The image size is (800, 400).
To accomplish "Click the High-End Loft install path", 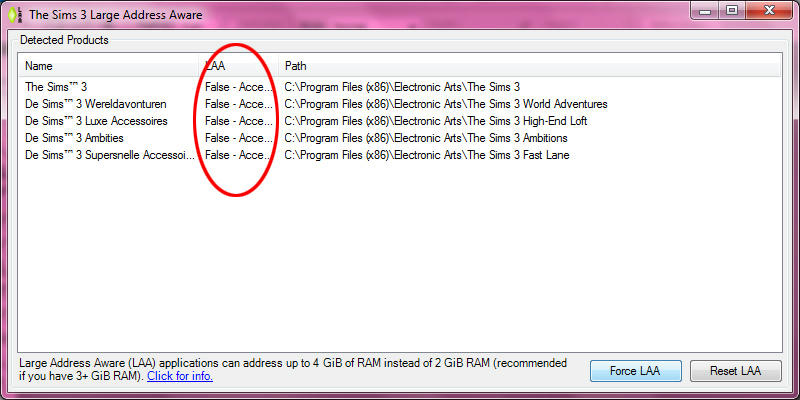I will [x=436, y=121].
